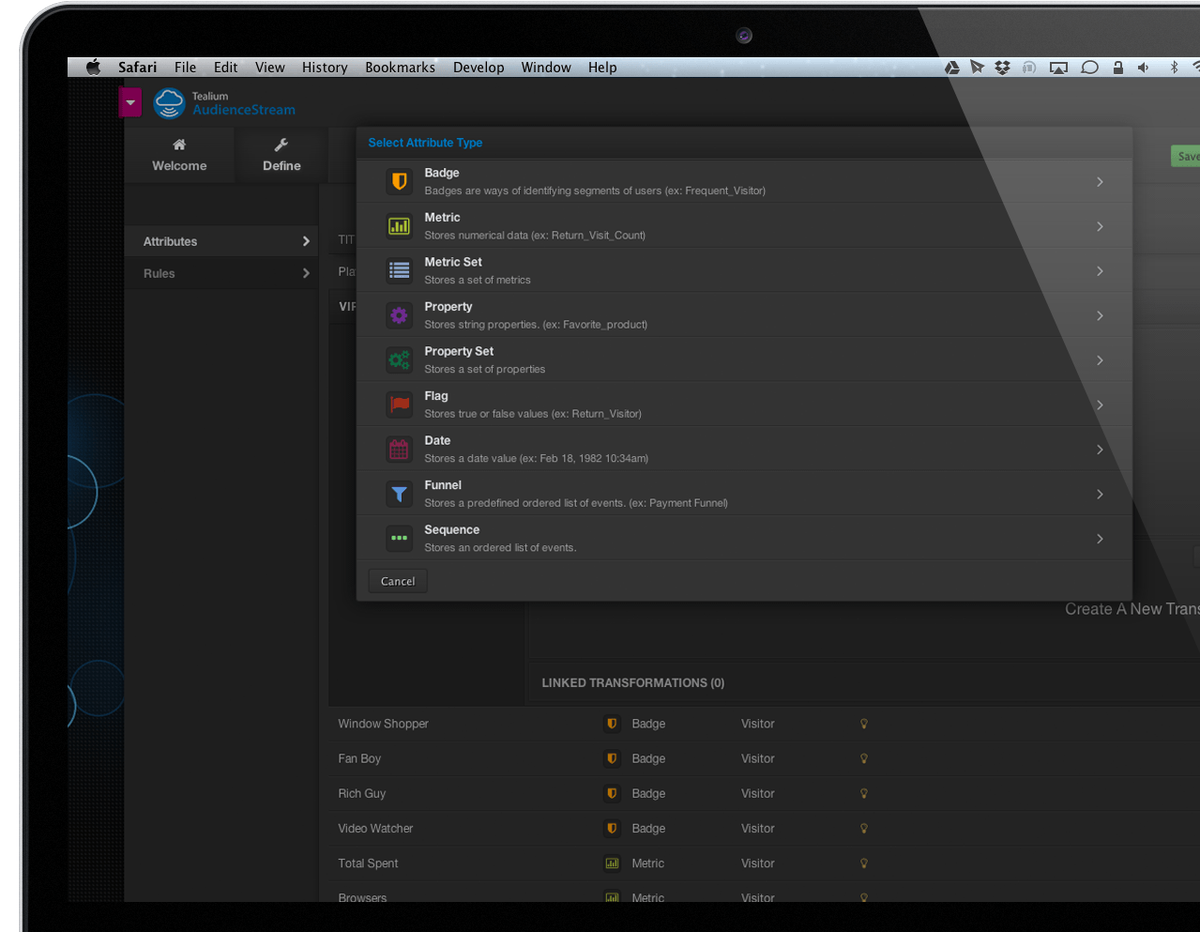1200x932 pixels.
Task: Click the Property purple gear icon
Action: tap(399, 316)
